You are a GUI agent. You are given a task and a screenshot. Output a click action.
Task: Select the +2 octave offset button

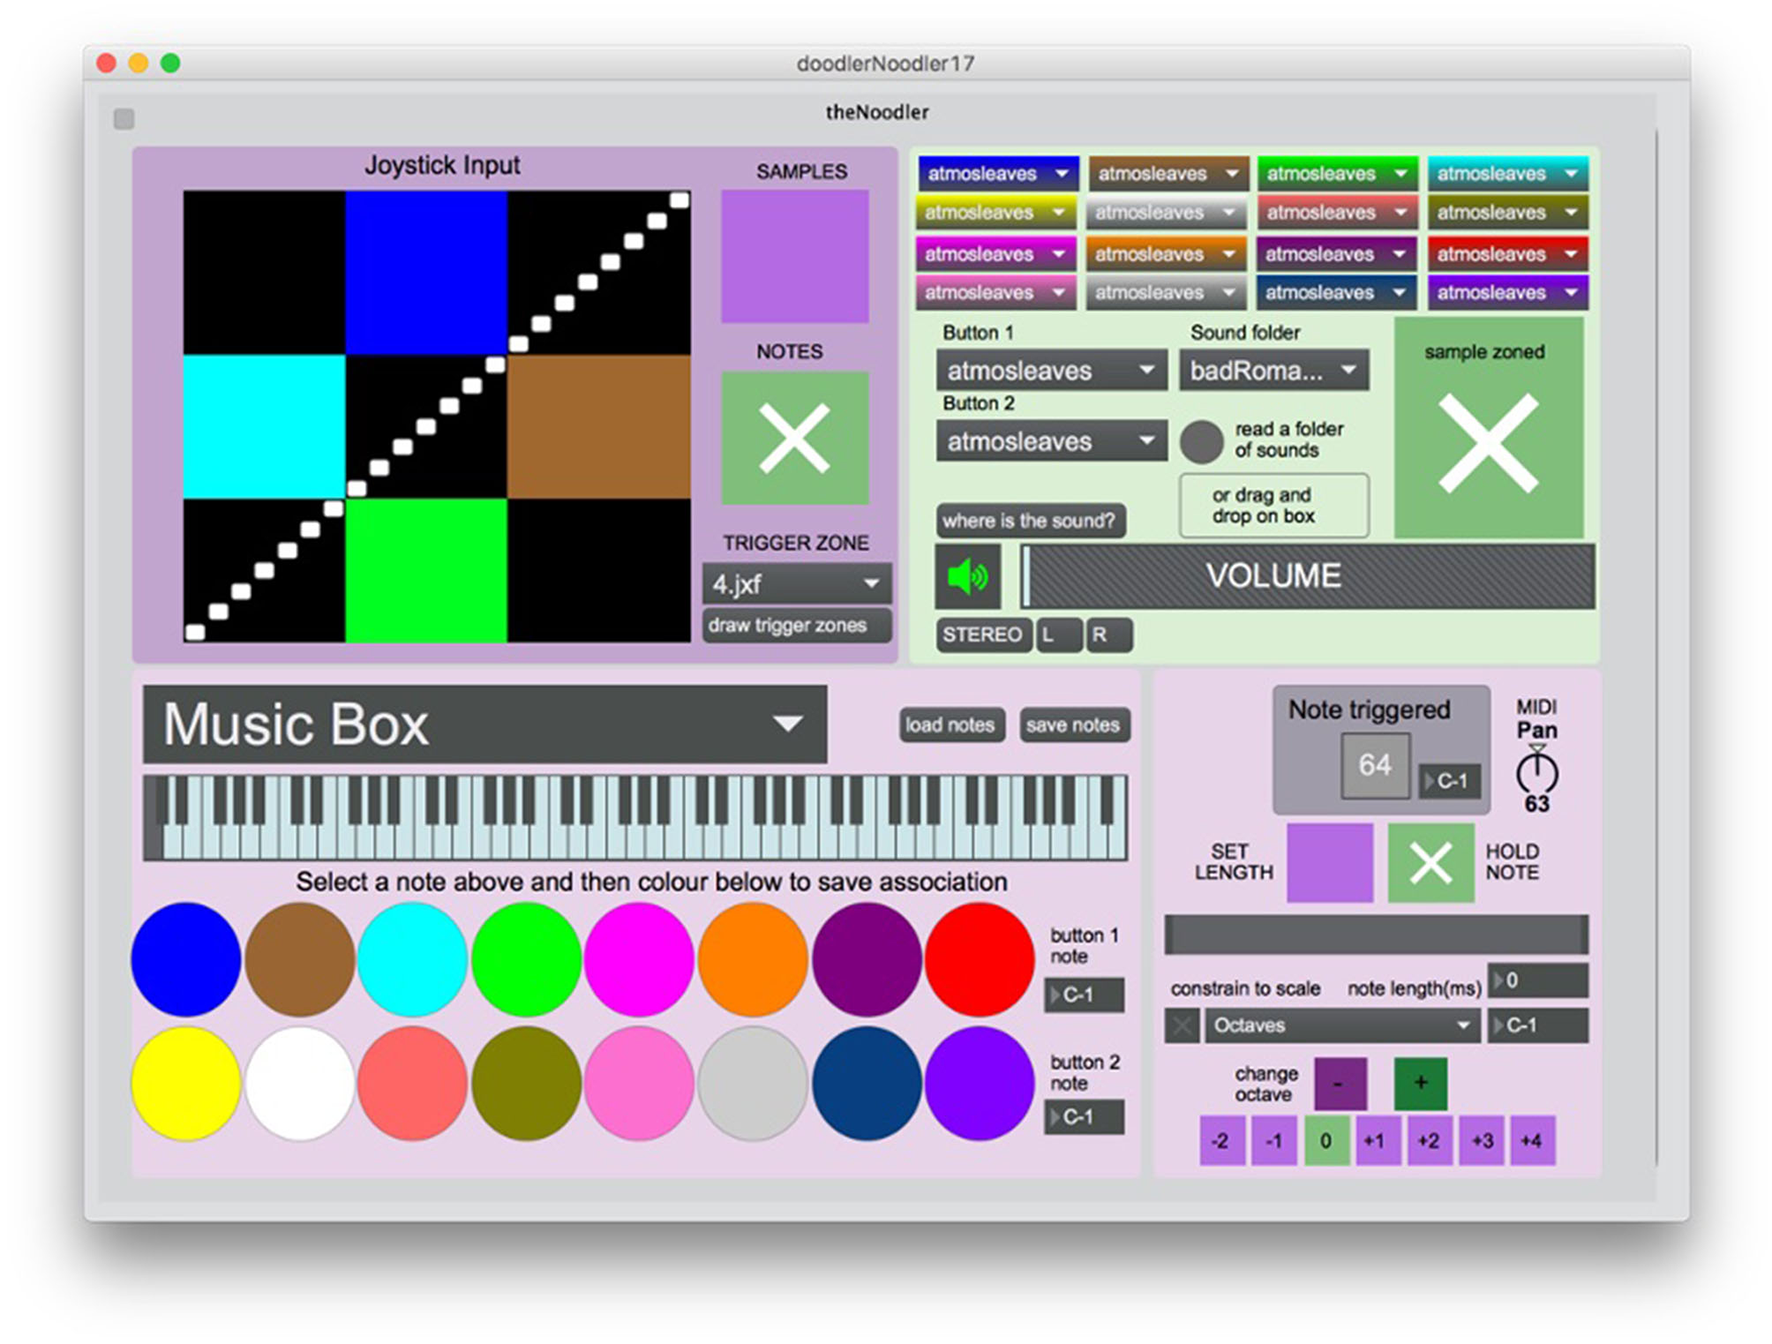[1428, 1141]
